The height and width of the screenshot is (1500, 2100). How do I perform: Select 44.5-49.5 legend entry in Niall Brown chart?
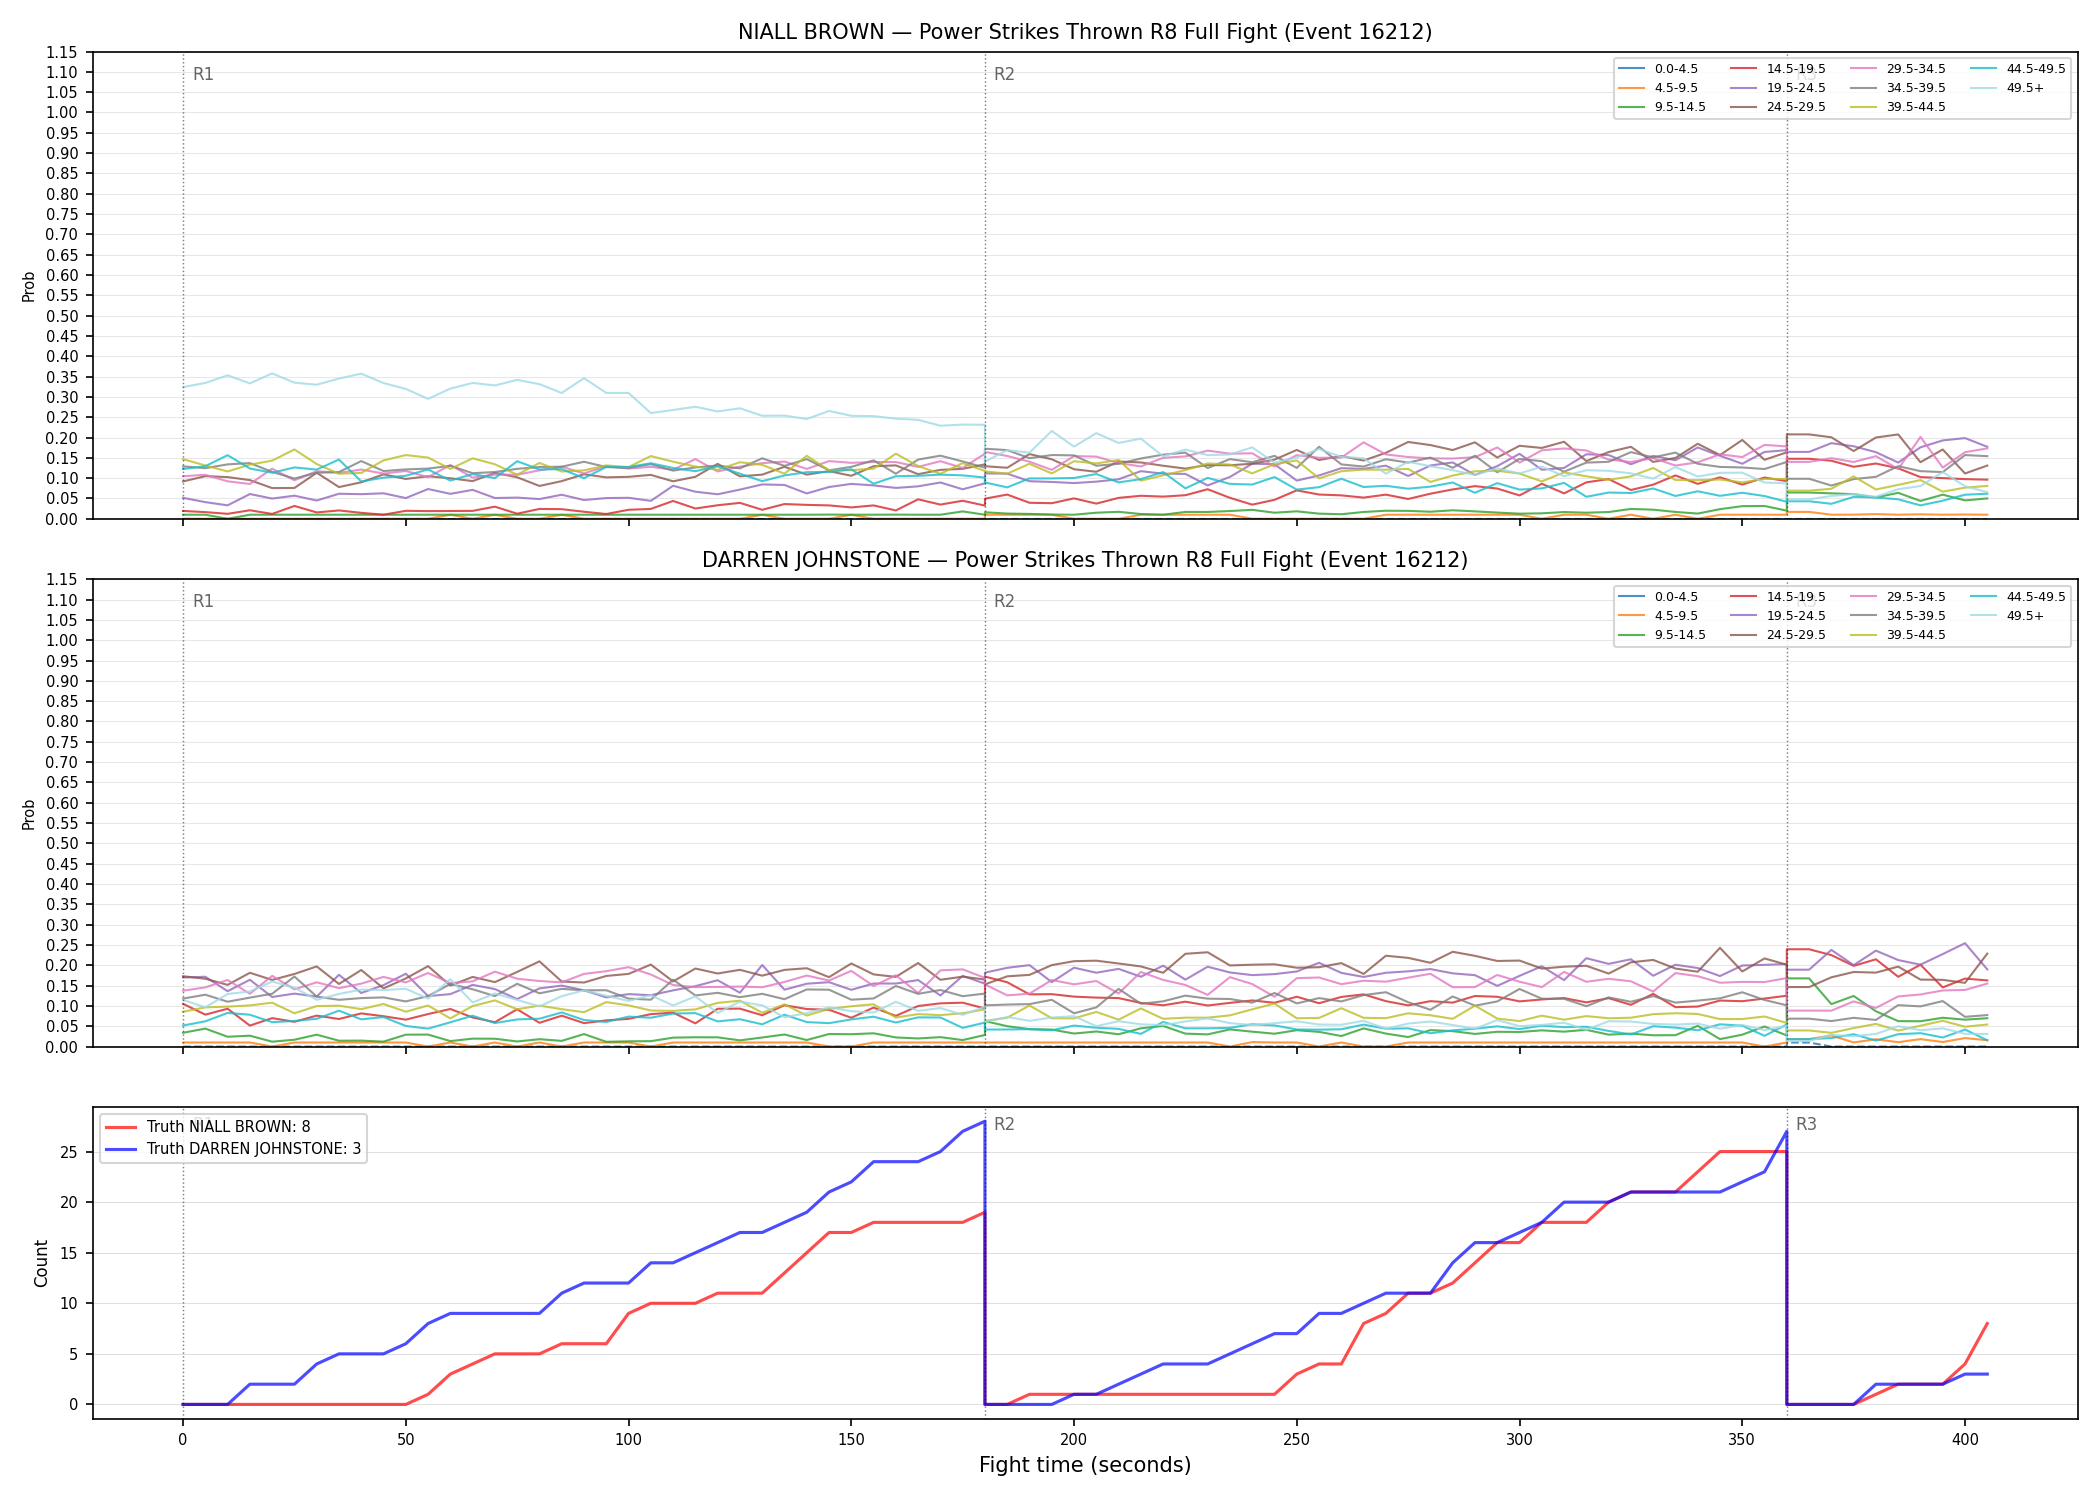click(2018, 69)
